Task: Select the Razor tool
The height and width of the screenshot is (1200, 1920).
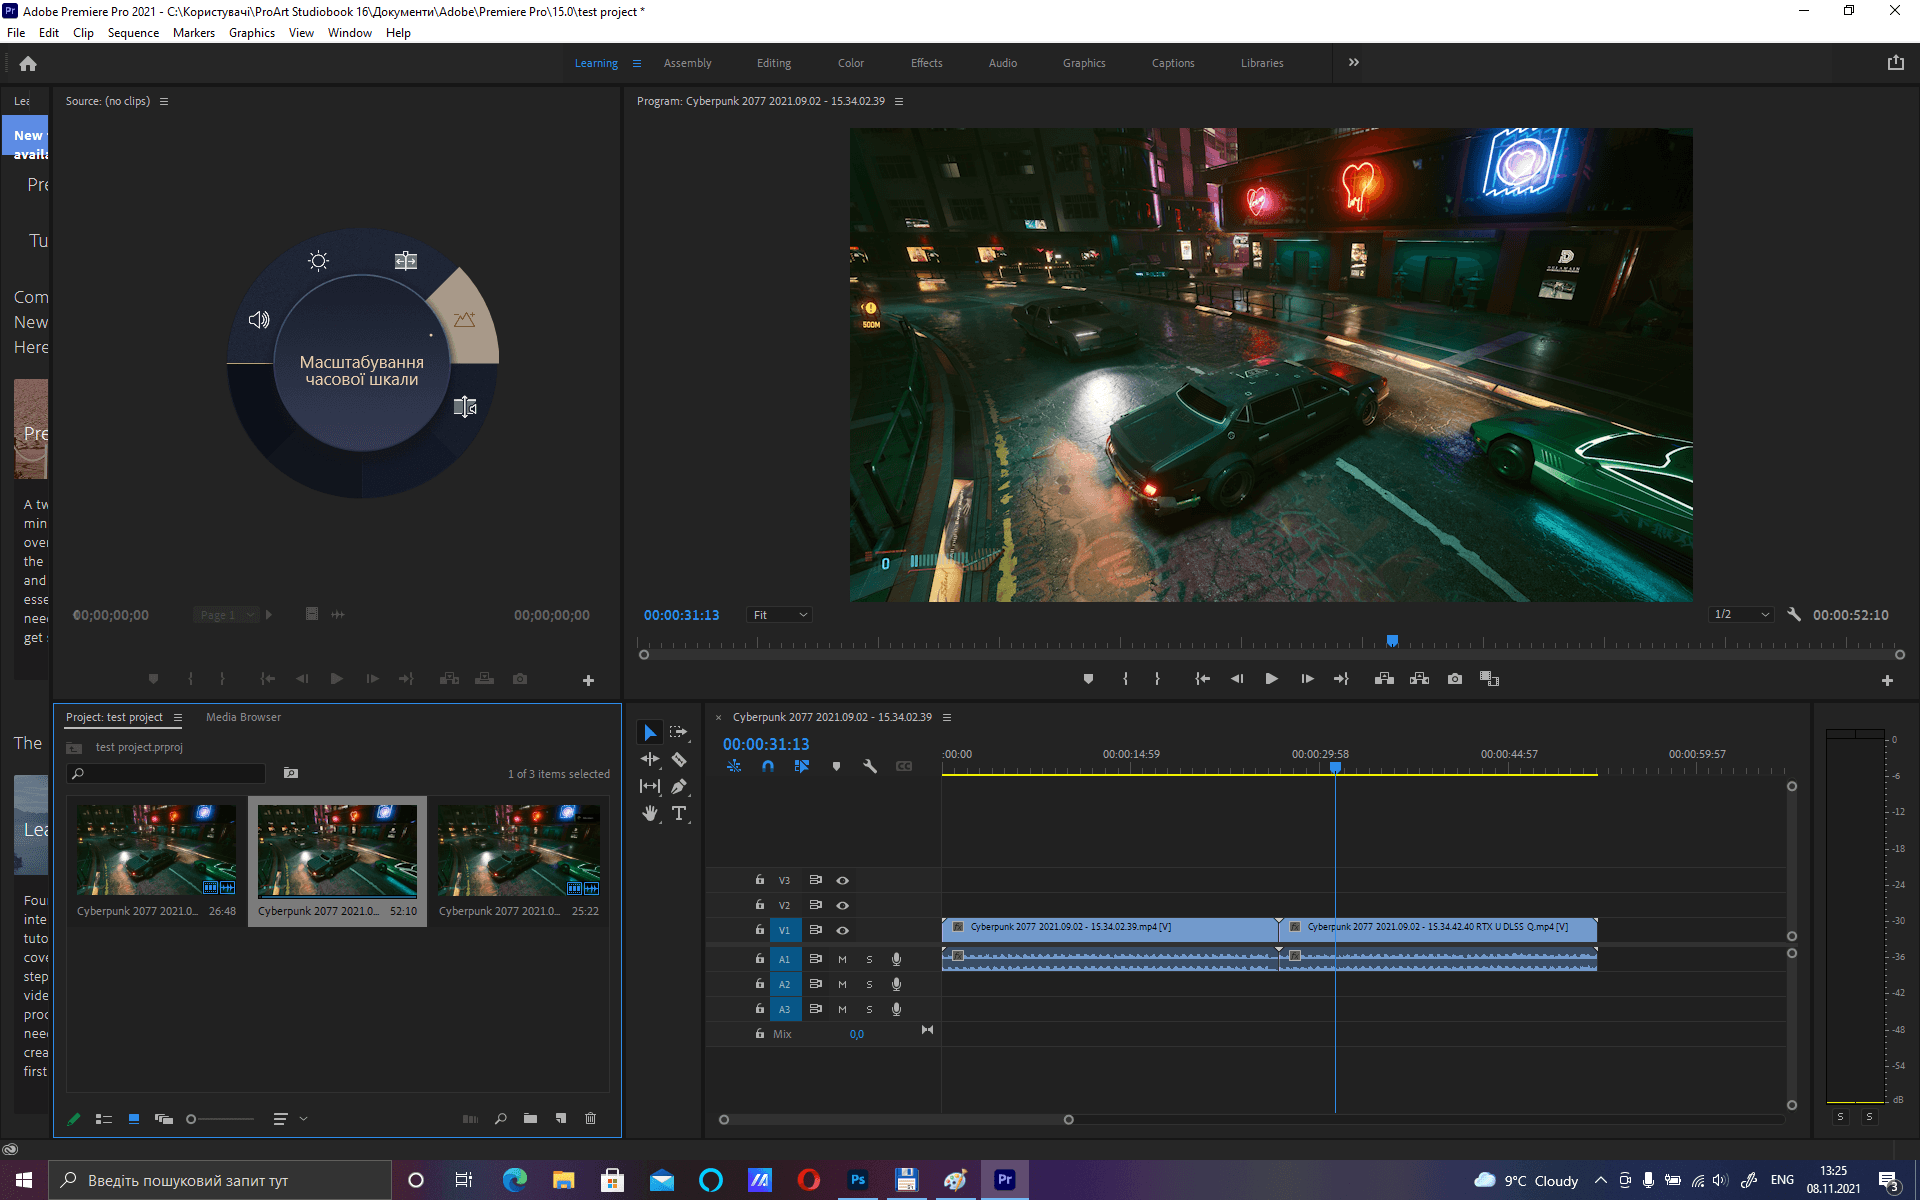Action: pos(679,760)
